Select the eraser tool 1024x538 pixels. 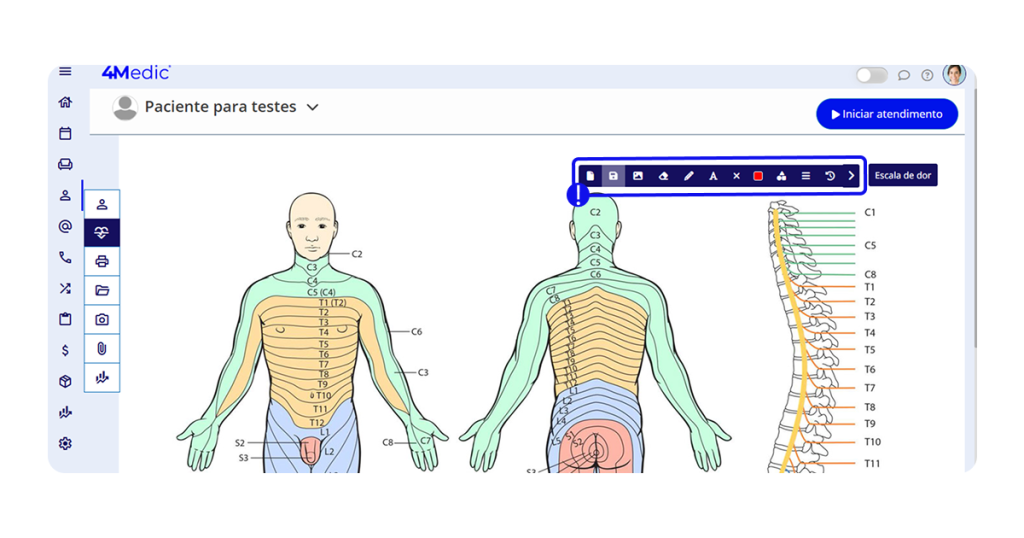tap(662, 176)
